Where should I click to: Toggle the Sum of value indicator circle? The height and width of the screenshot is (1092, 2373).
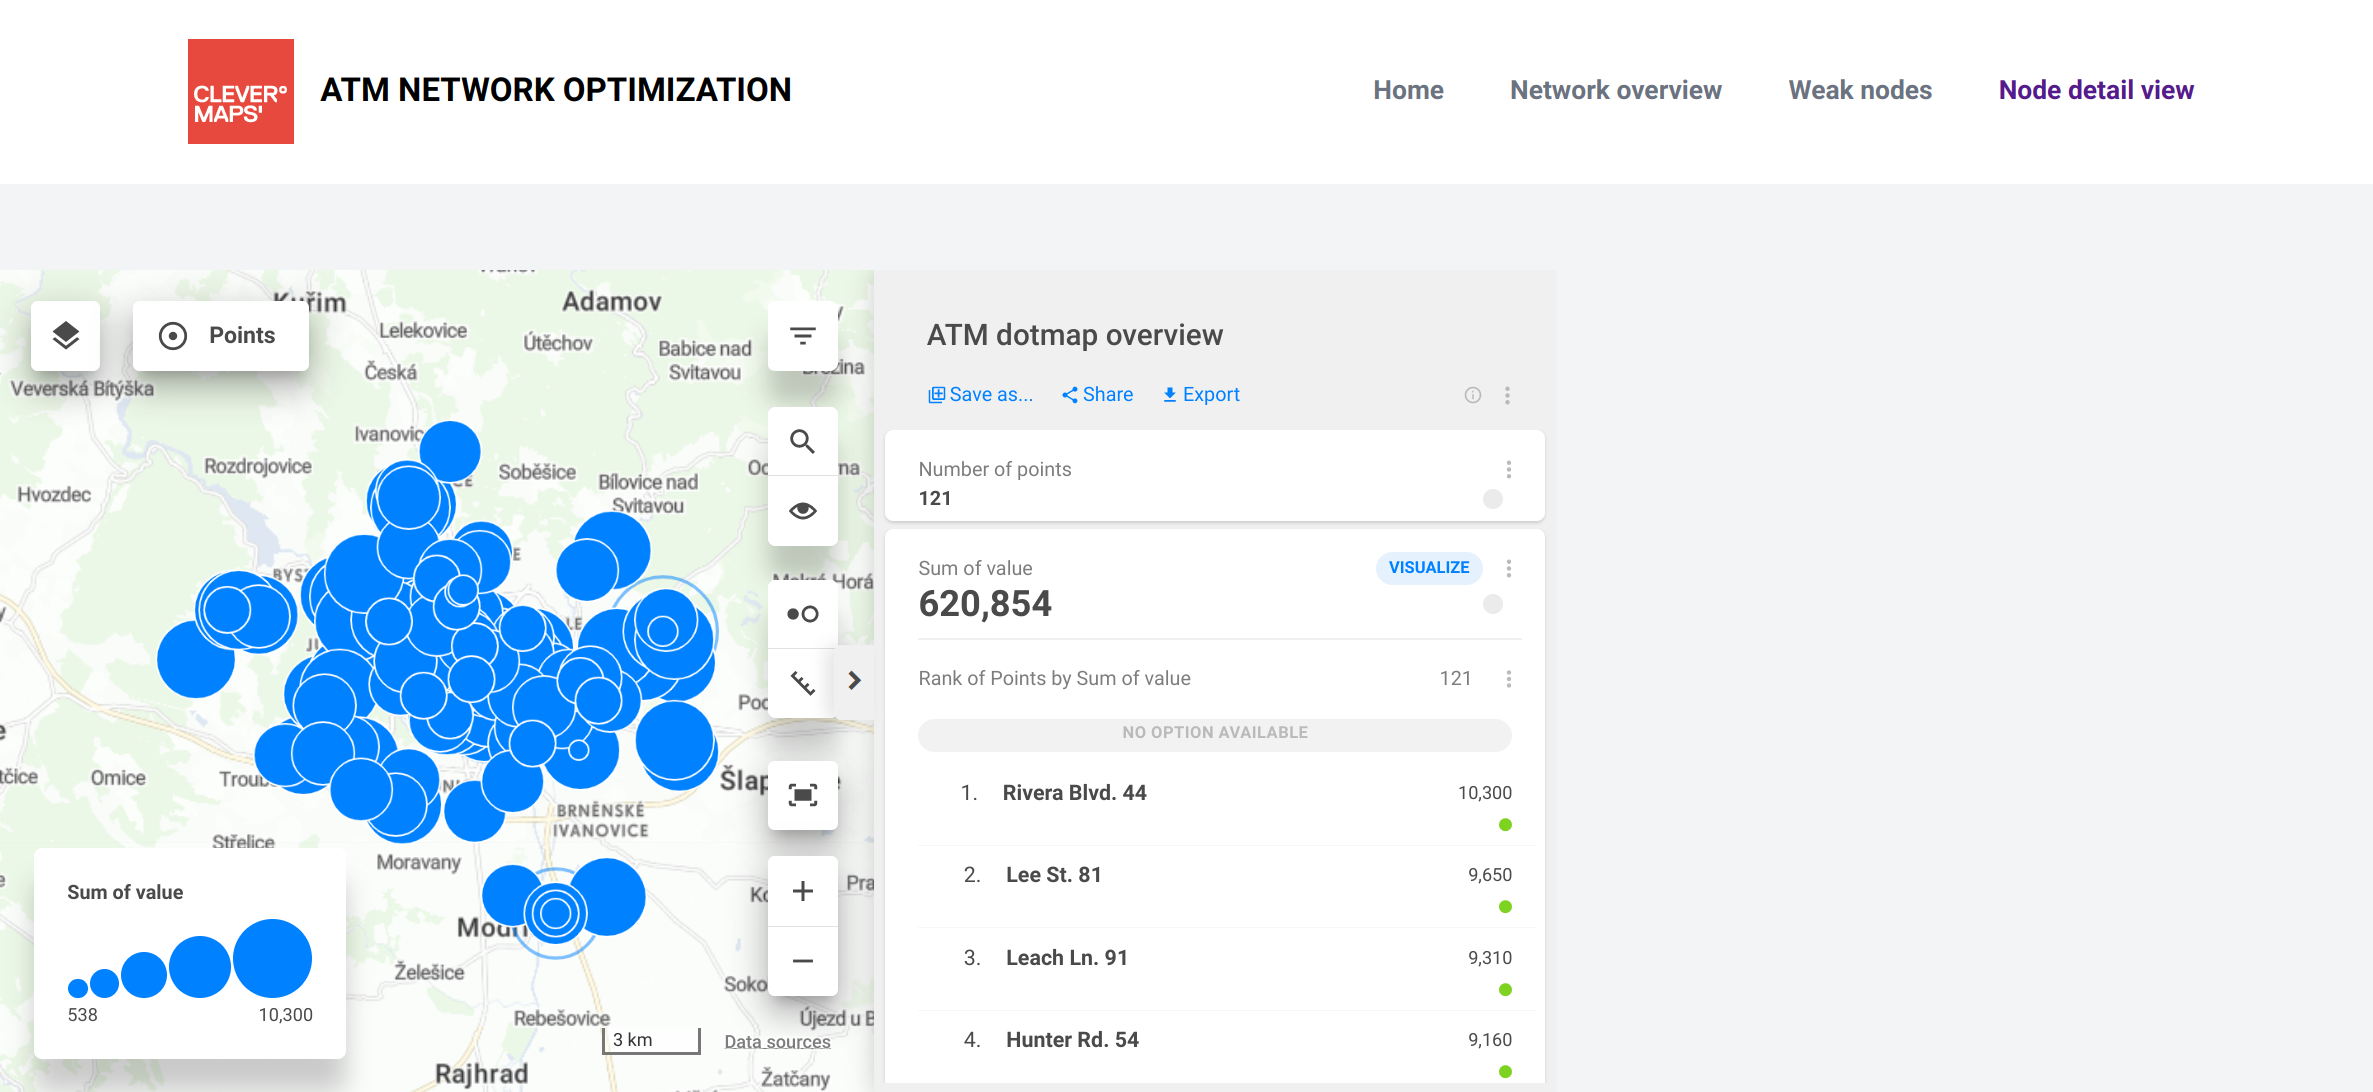click(x=1492, y=604)
